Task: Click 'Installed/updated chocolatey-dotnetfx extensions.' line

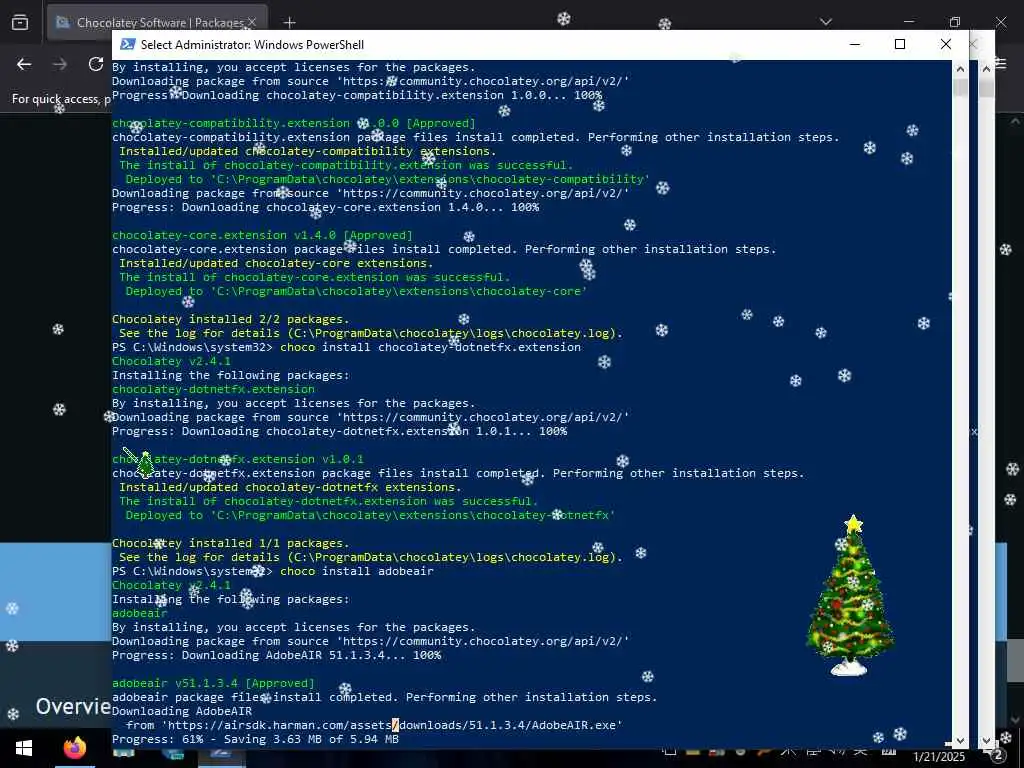Action: pos(290,487)
